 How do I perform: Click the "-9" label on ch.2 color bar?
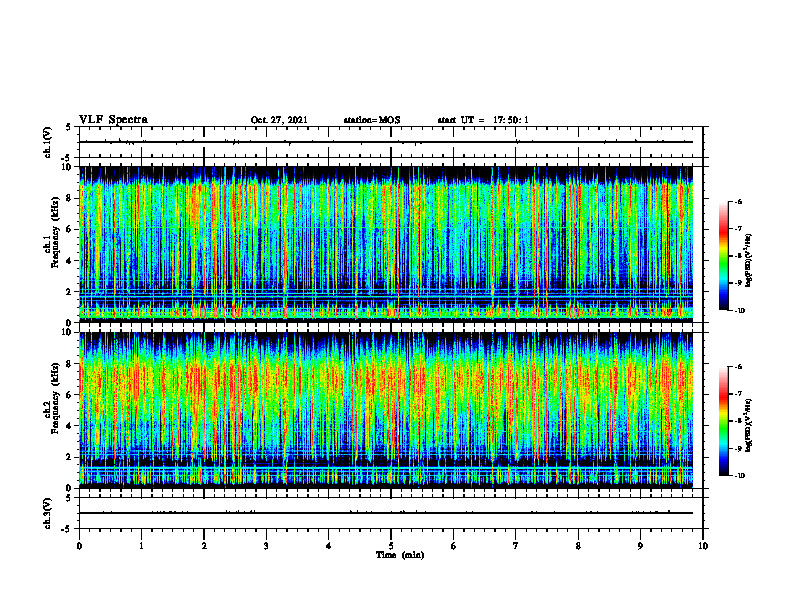[738, 448]
